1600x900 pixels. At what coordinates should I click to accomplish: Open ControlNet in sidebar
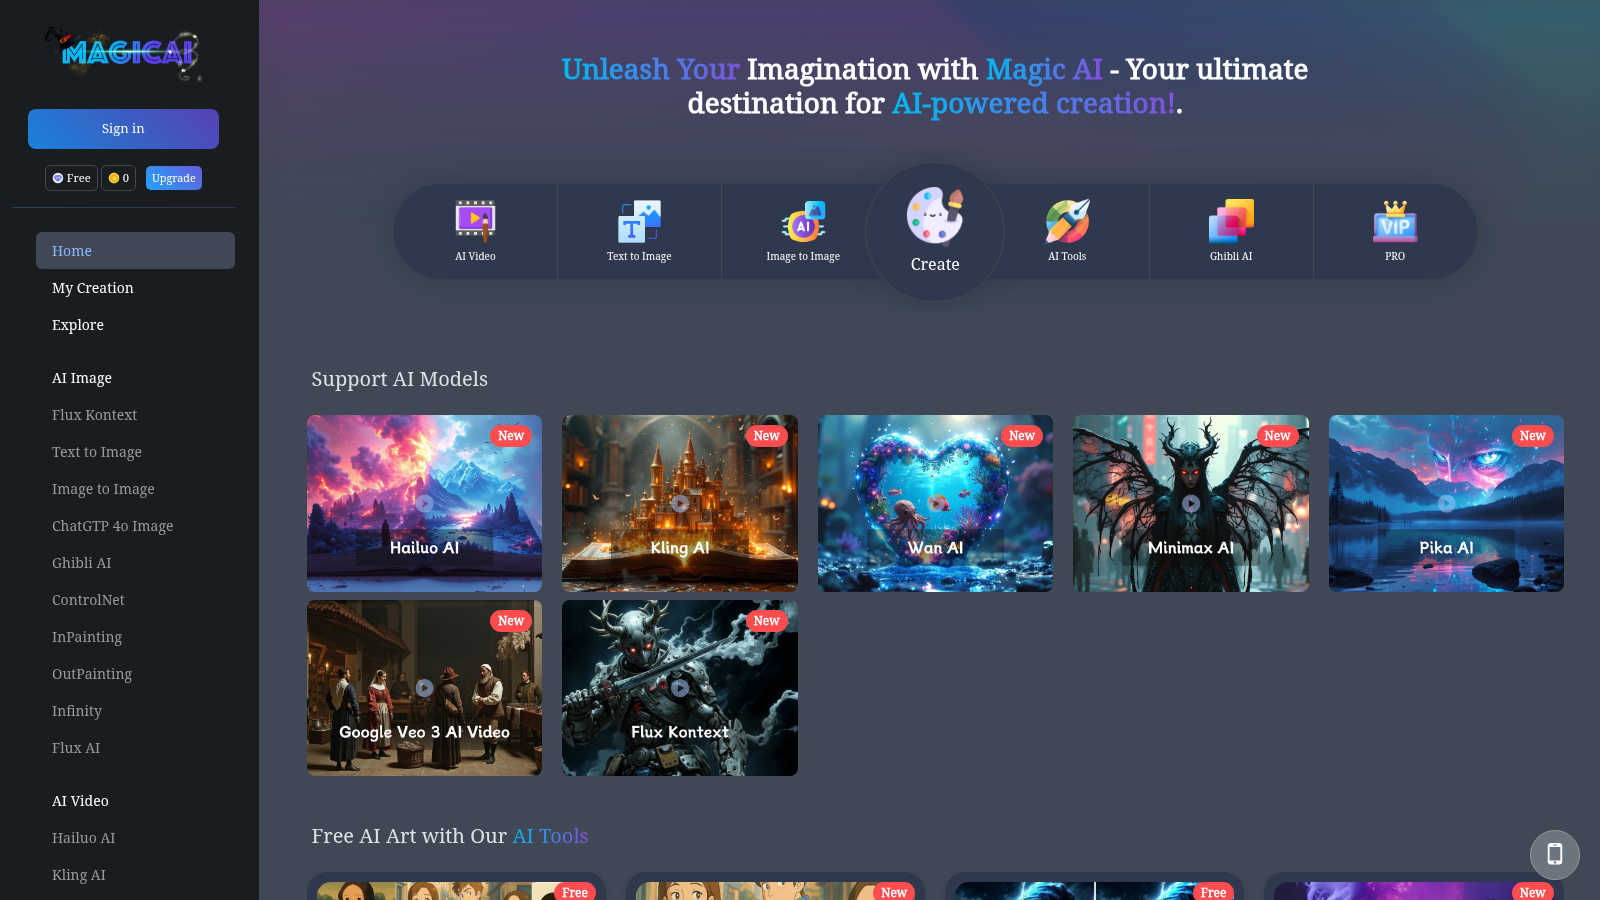(x=88, y=600)
